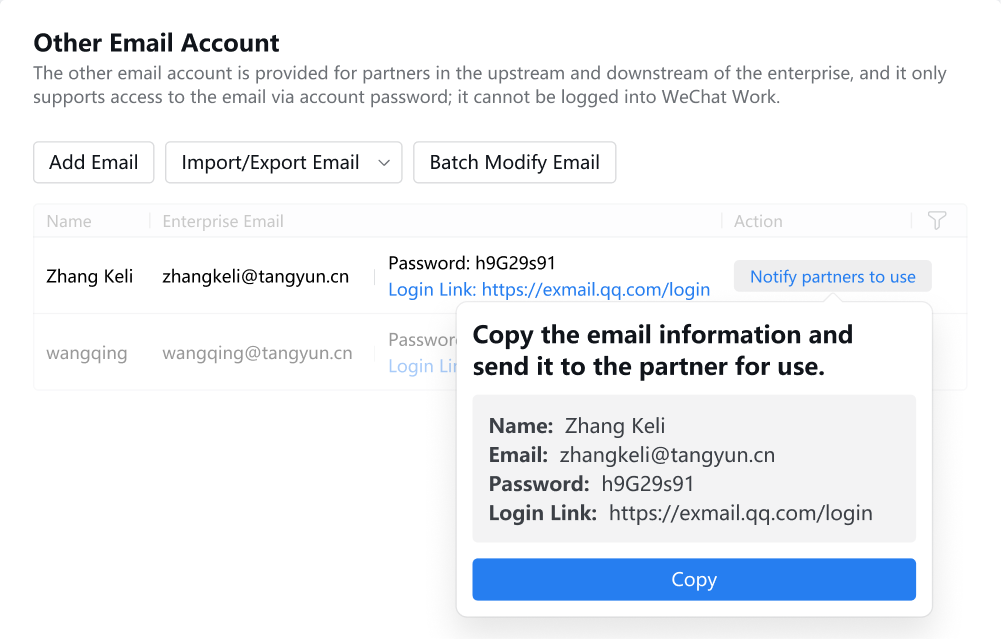This screenshot has width=1001, height=639.
Task: Click the Login Link URL in the popover
Action: pyautogui.click(x=740, y=513)
